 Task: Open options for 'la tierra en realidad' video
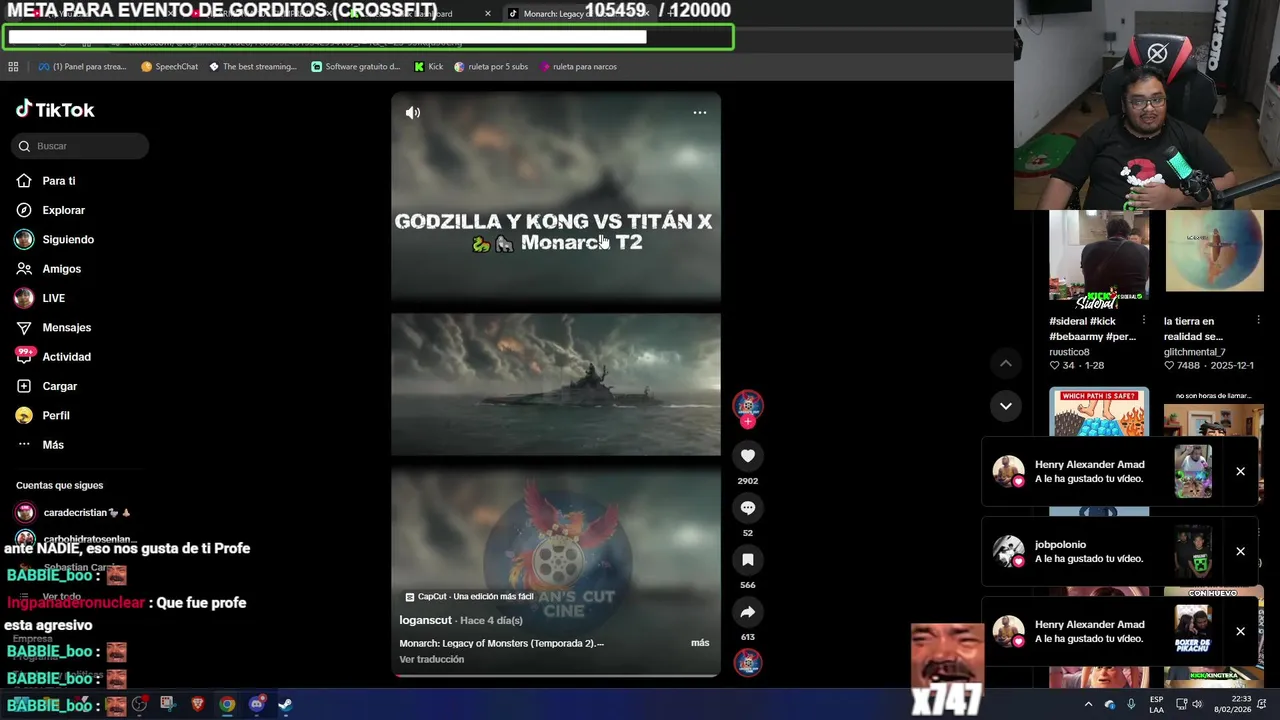pyautogui.click(x=1258, y=321)
